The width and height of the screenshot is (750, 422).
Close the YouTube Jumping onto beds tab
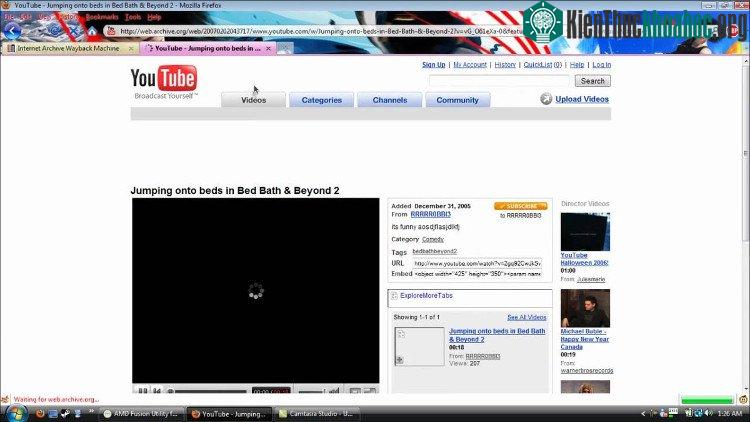tap(268, 48)
